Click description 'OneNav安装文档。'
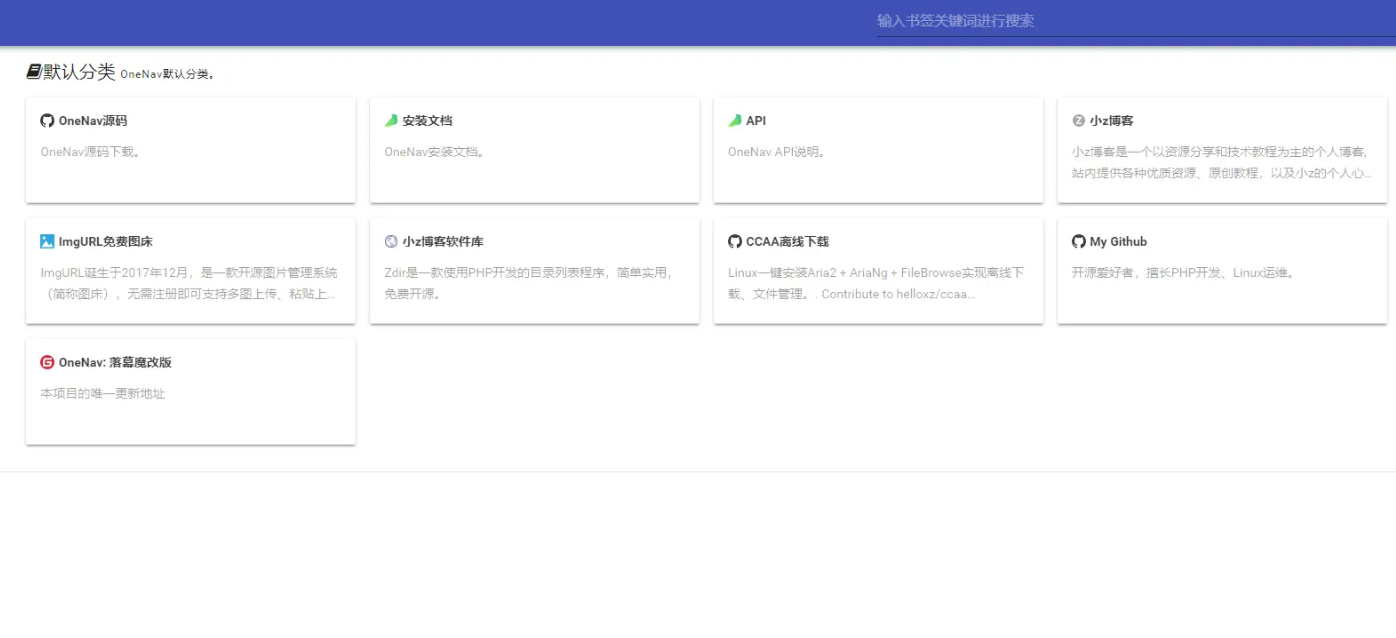Image resolution: width=1396 pixels, height=638 pixels. tap(435, 152)
